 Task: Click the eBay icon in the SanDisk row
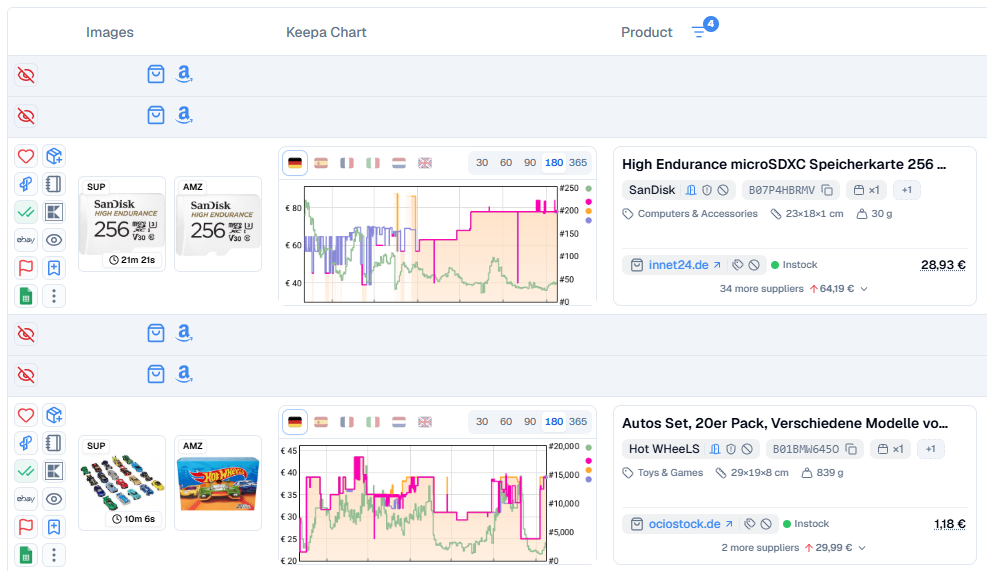tap(26, 240)
